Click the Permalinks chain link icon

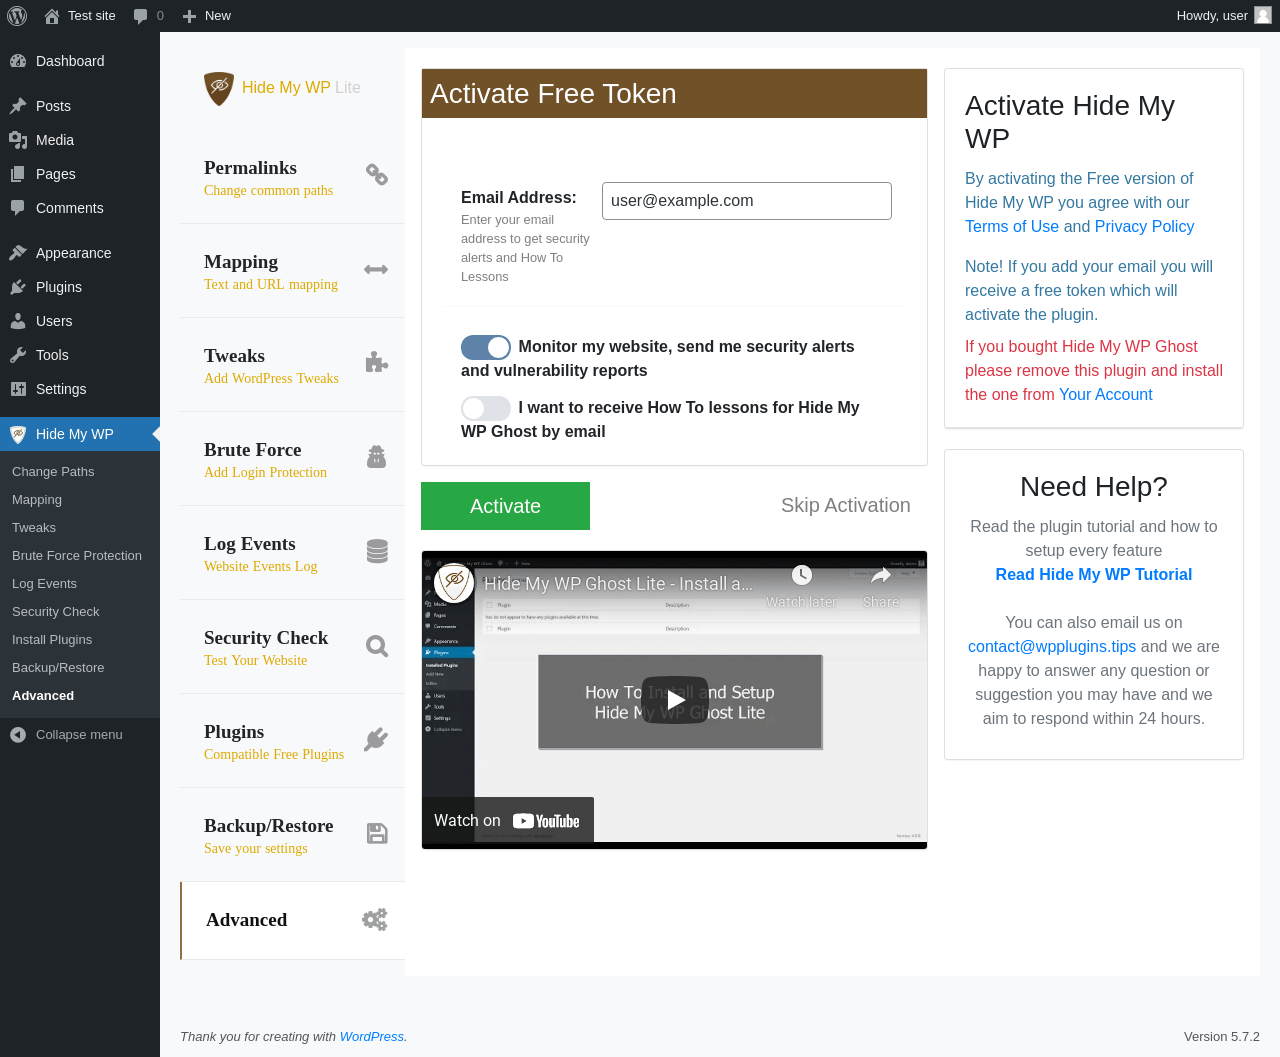click(x=376, y=175)
